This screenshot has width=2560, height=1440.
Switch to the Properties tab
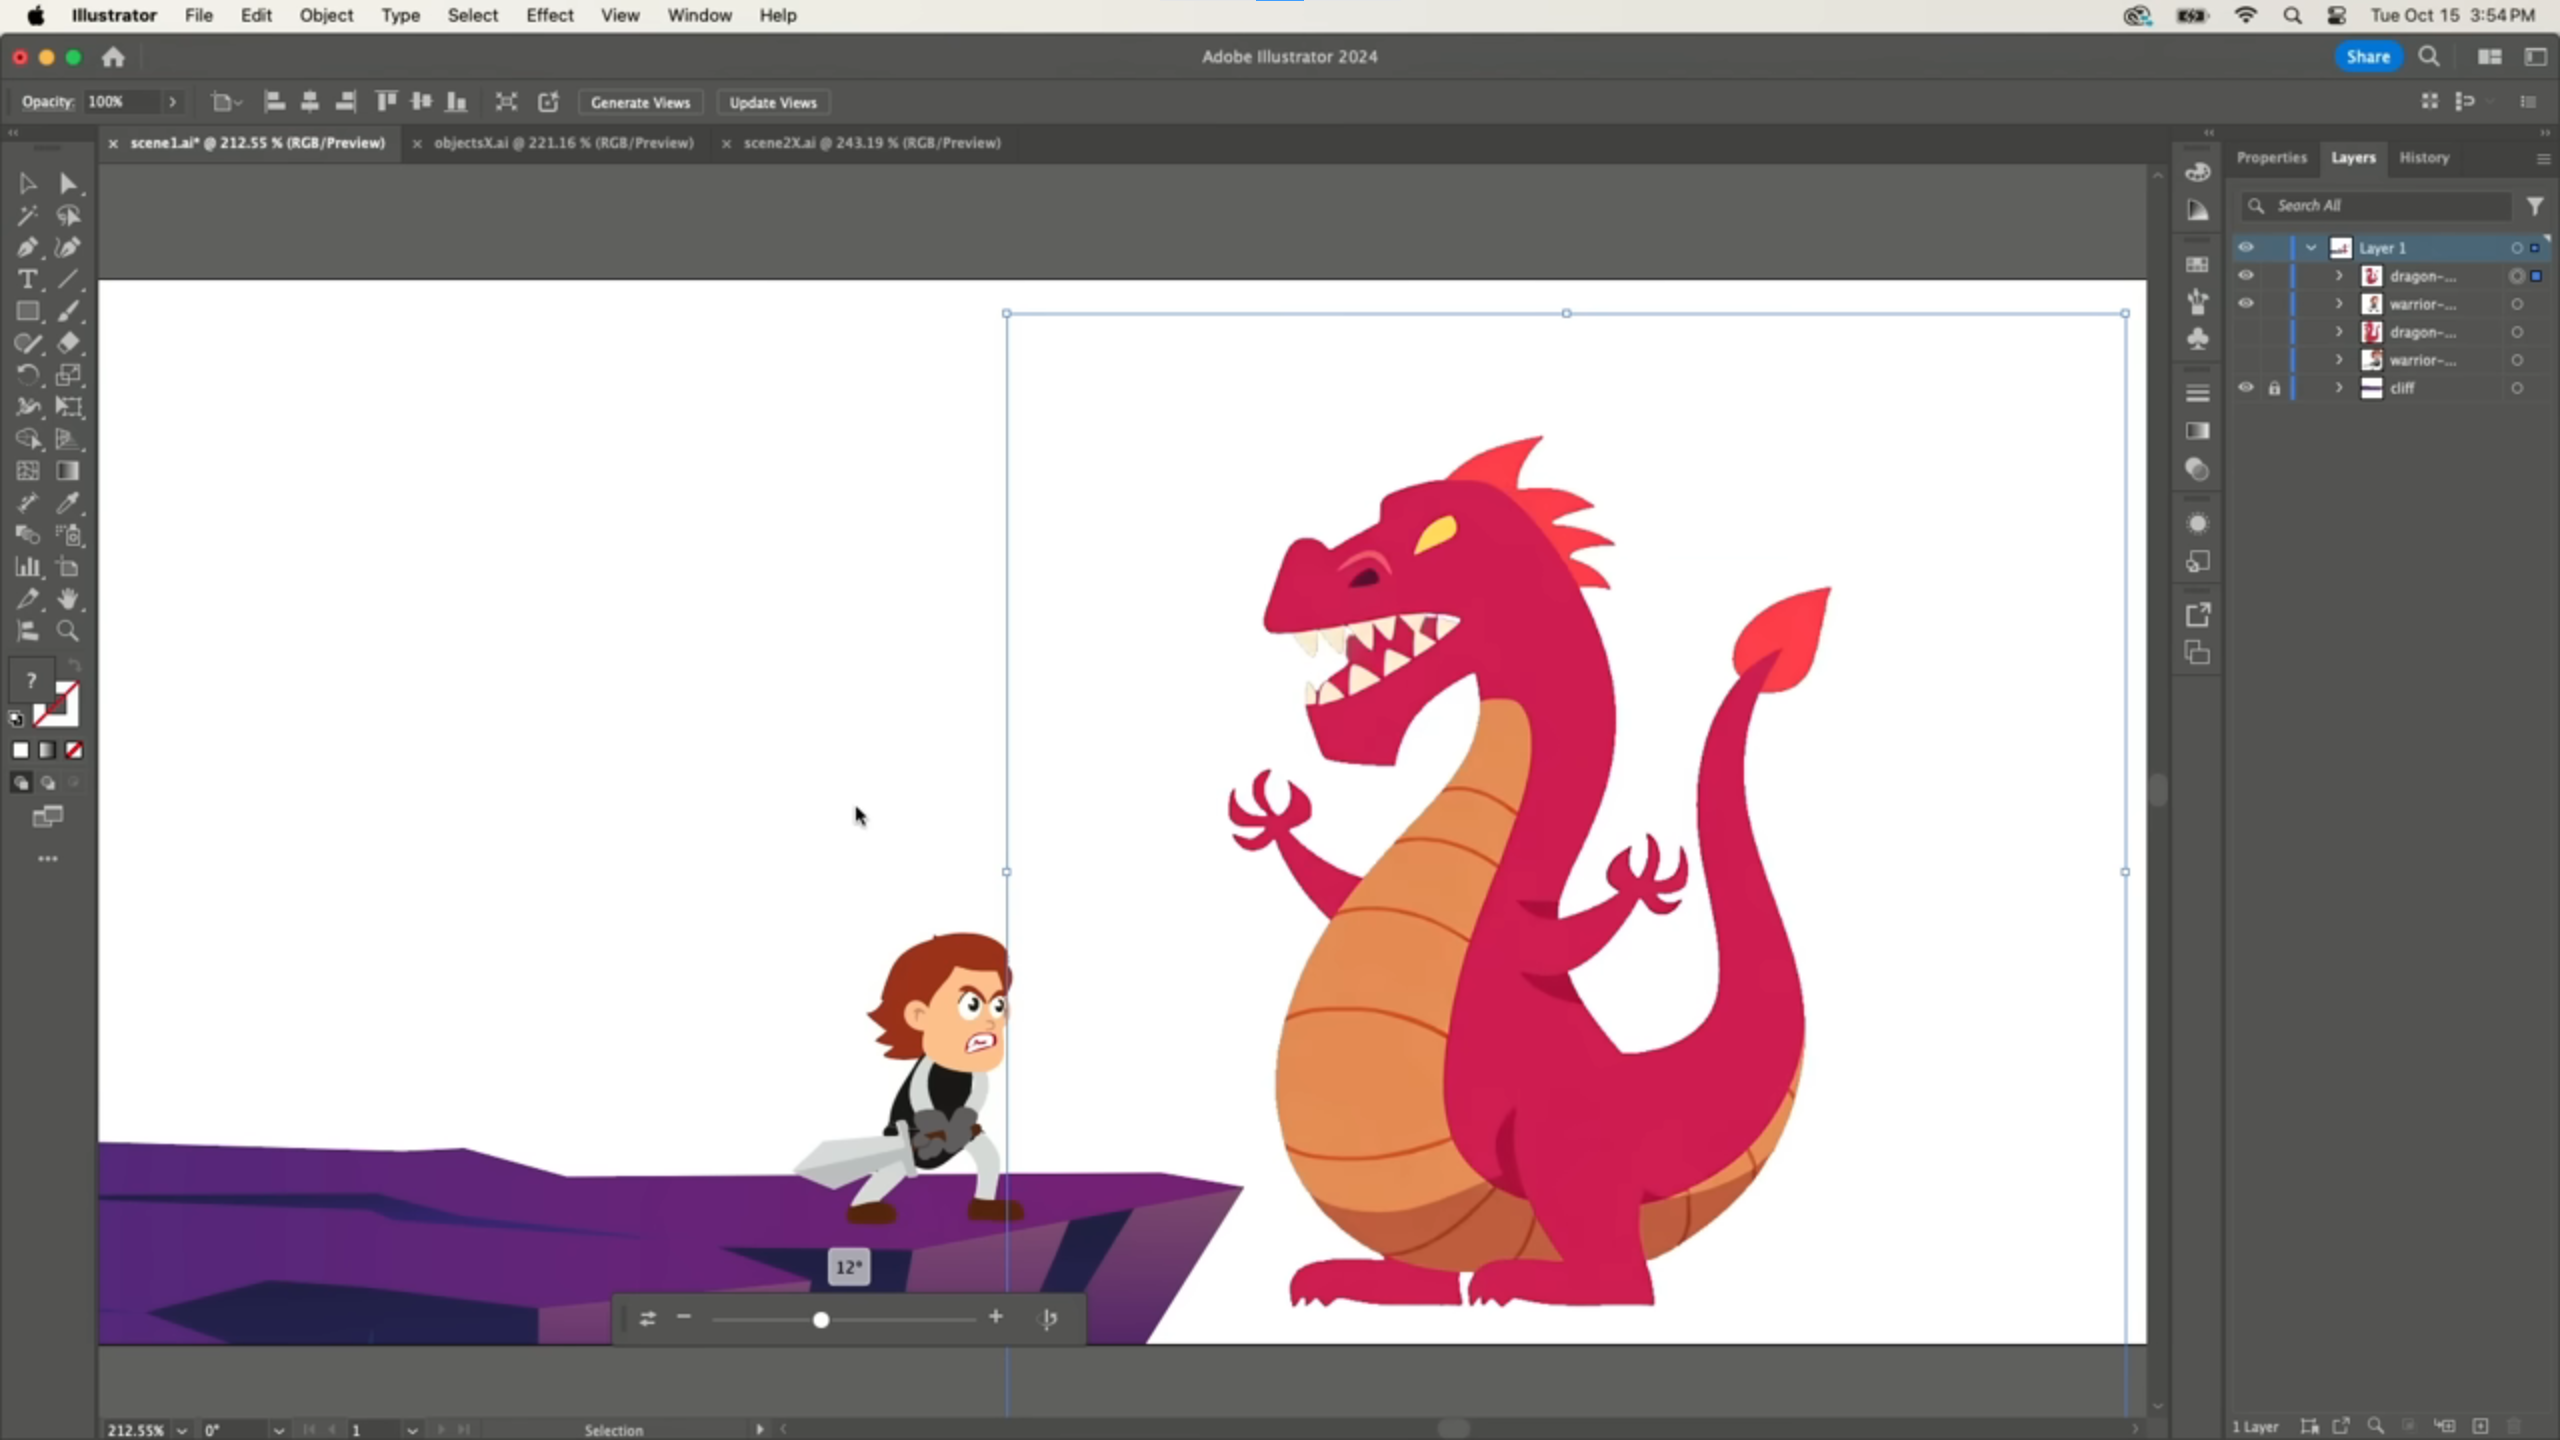2273,156
